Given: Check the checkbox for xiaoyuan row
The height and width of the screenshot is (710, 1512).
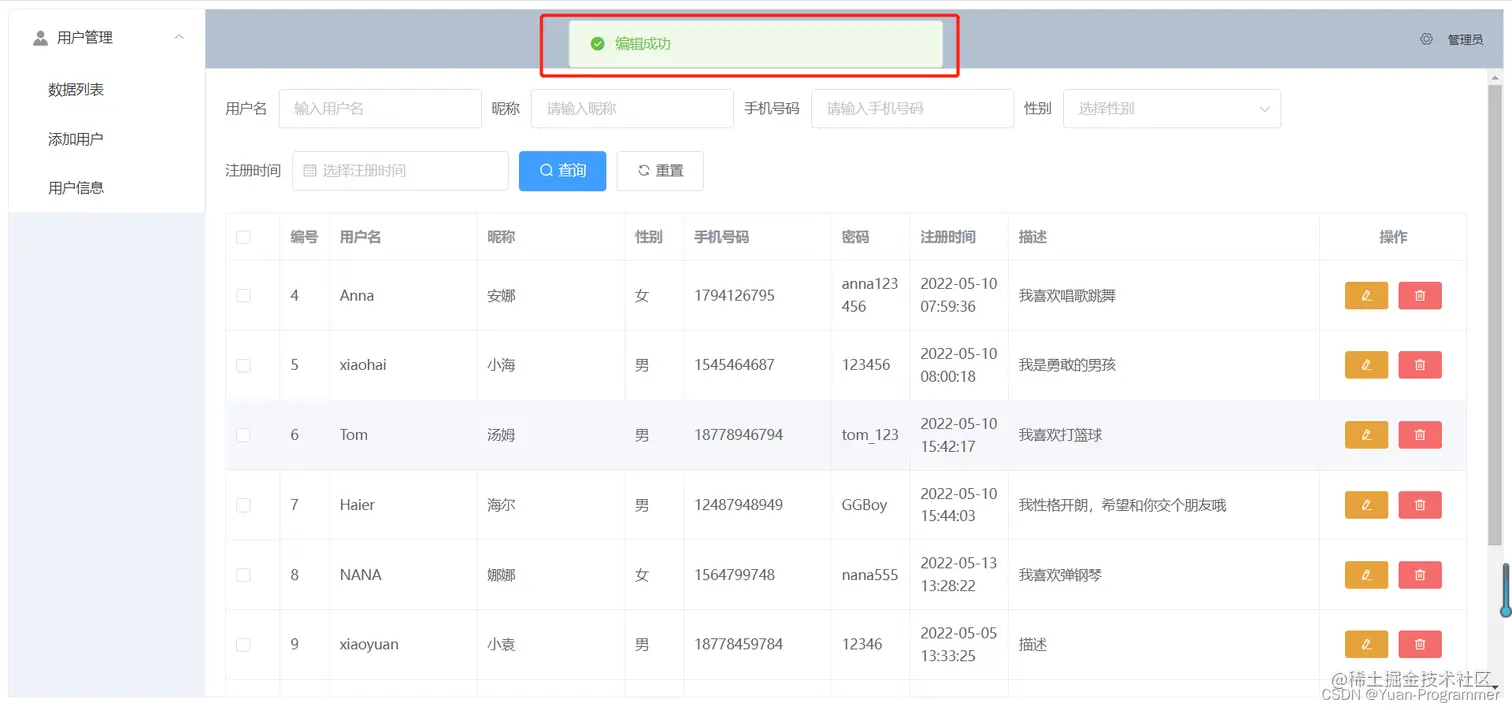Looking at the screenshot, I should click(243, 644).
